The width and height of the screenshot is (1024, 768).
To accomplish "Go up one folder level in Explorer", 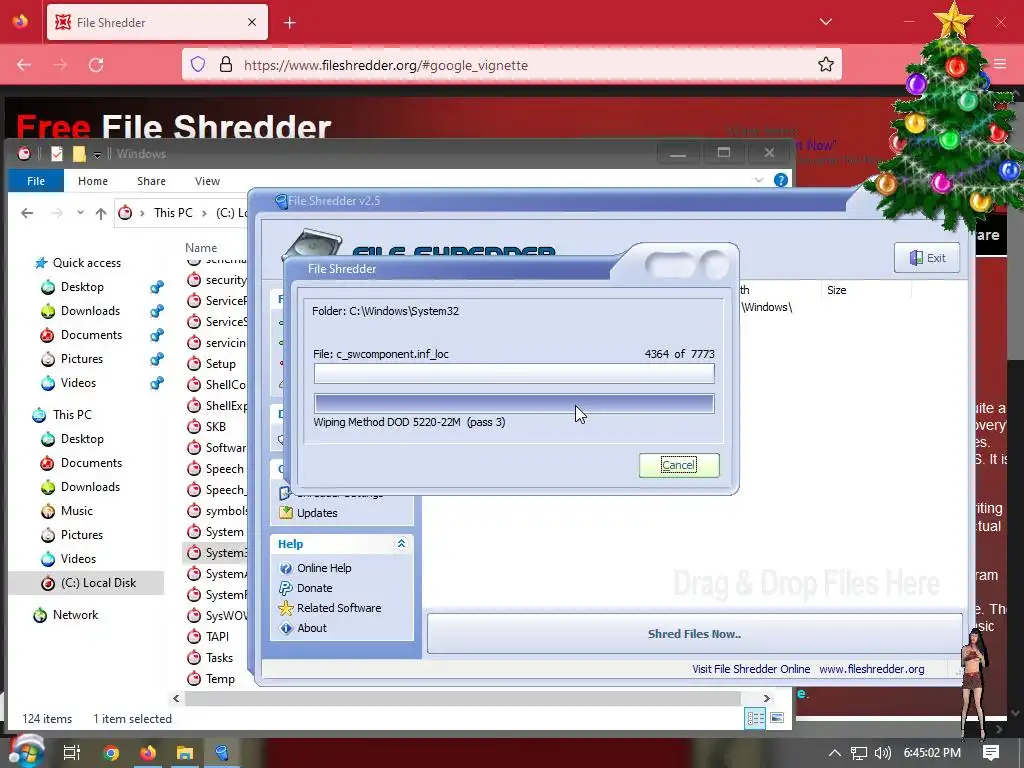I will point(101,213).
